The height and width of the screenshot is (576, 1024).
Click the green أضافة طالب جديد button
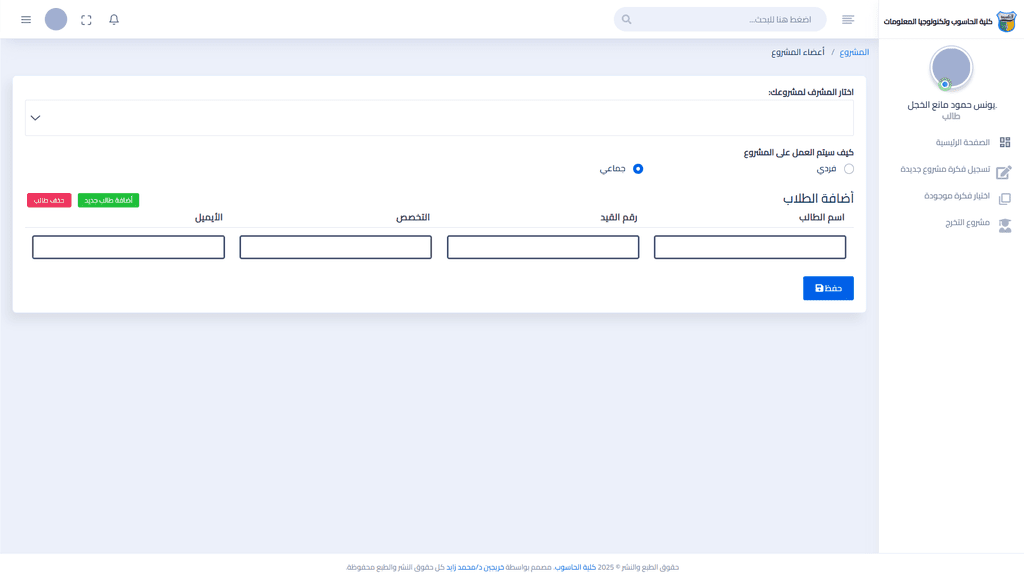pyautogui.click(x=108, y=200)
